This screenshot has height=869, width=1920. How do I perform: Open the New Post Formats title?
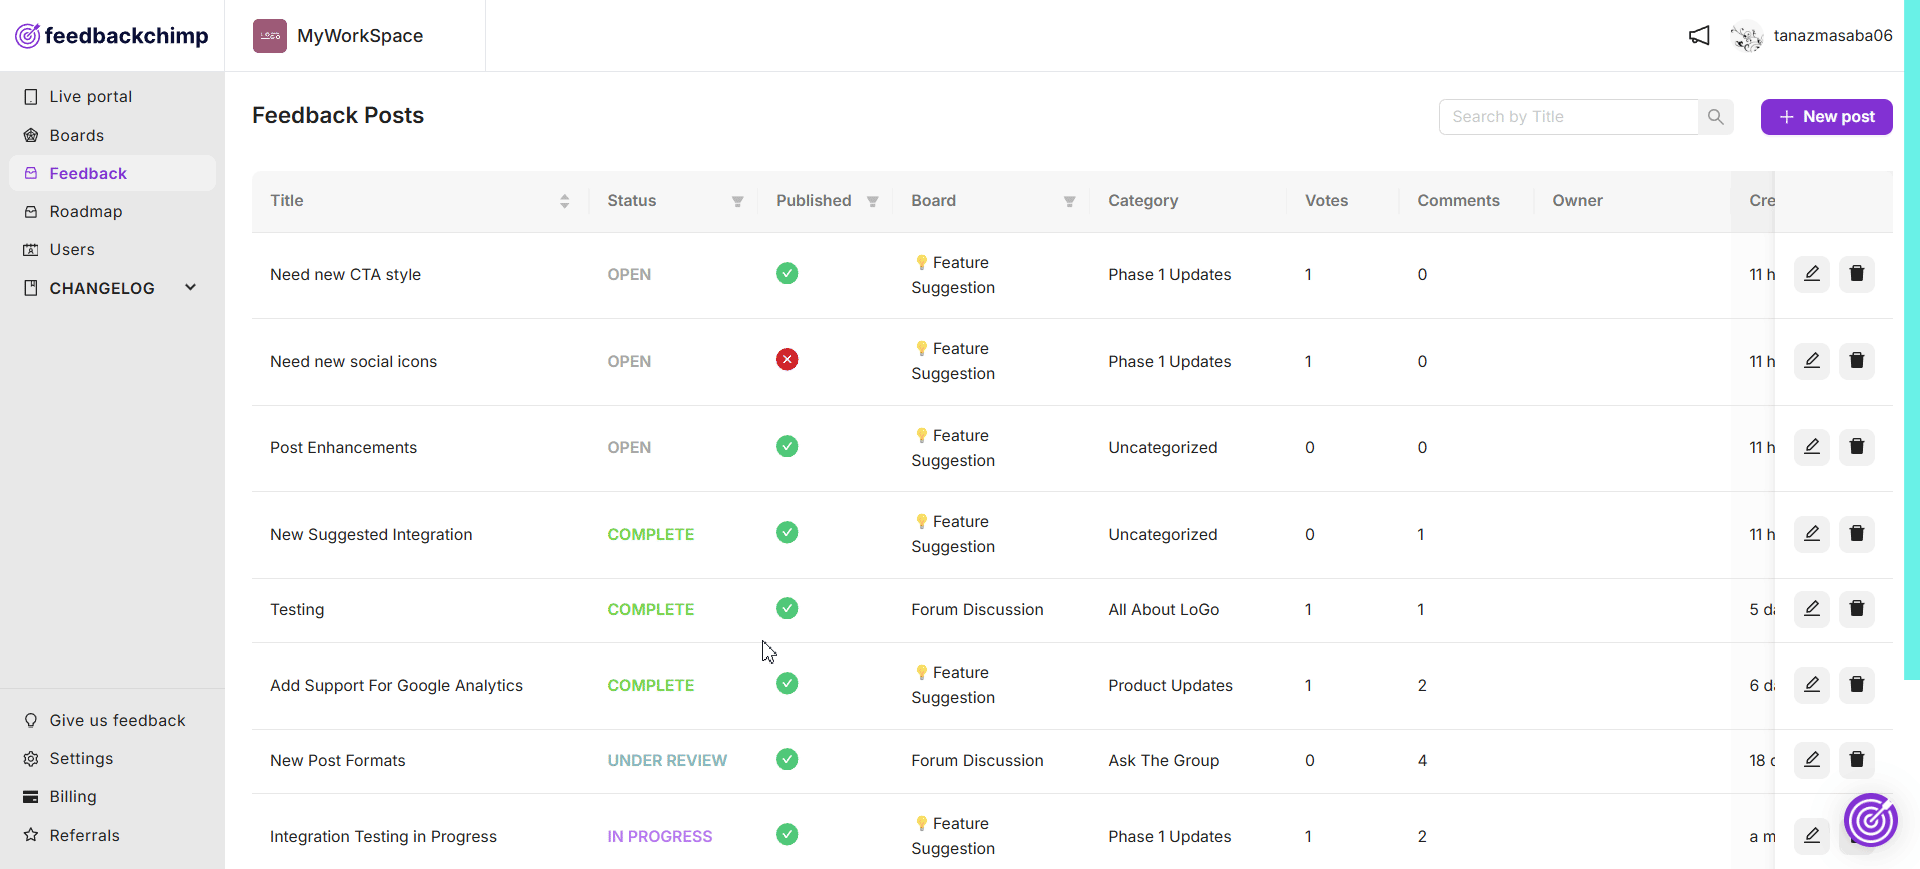pyautogui.click(x=337, y=760)
